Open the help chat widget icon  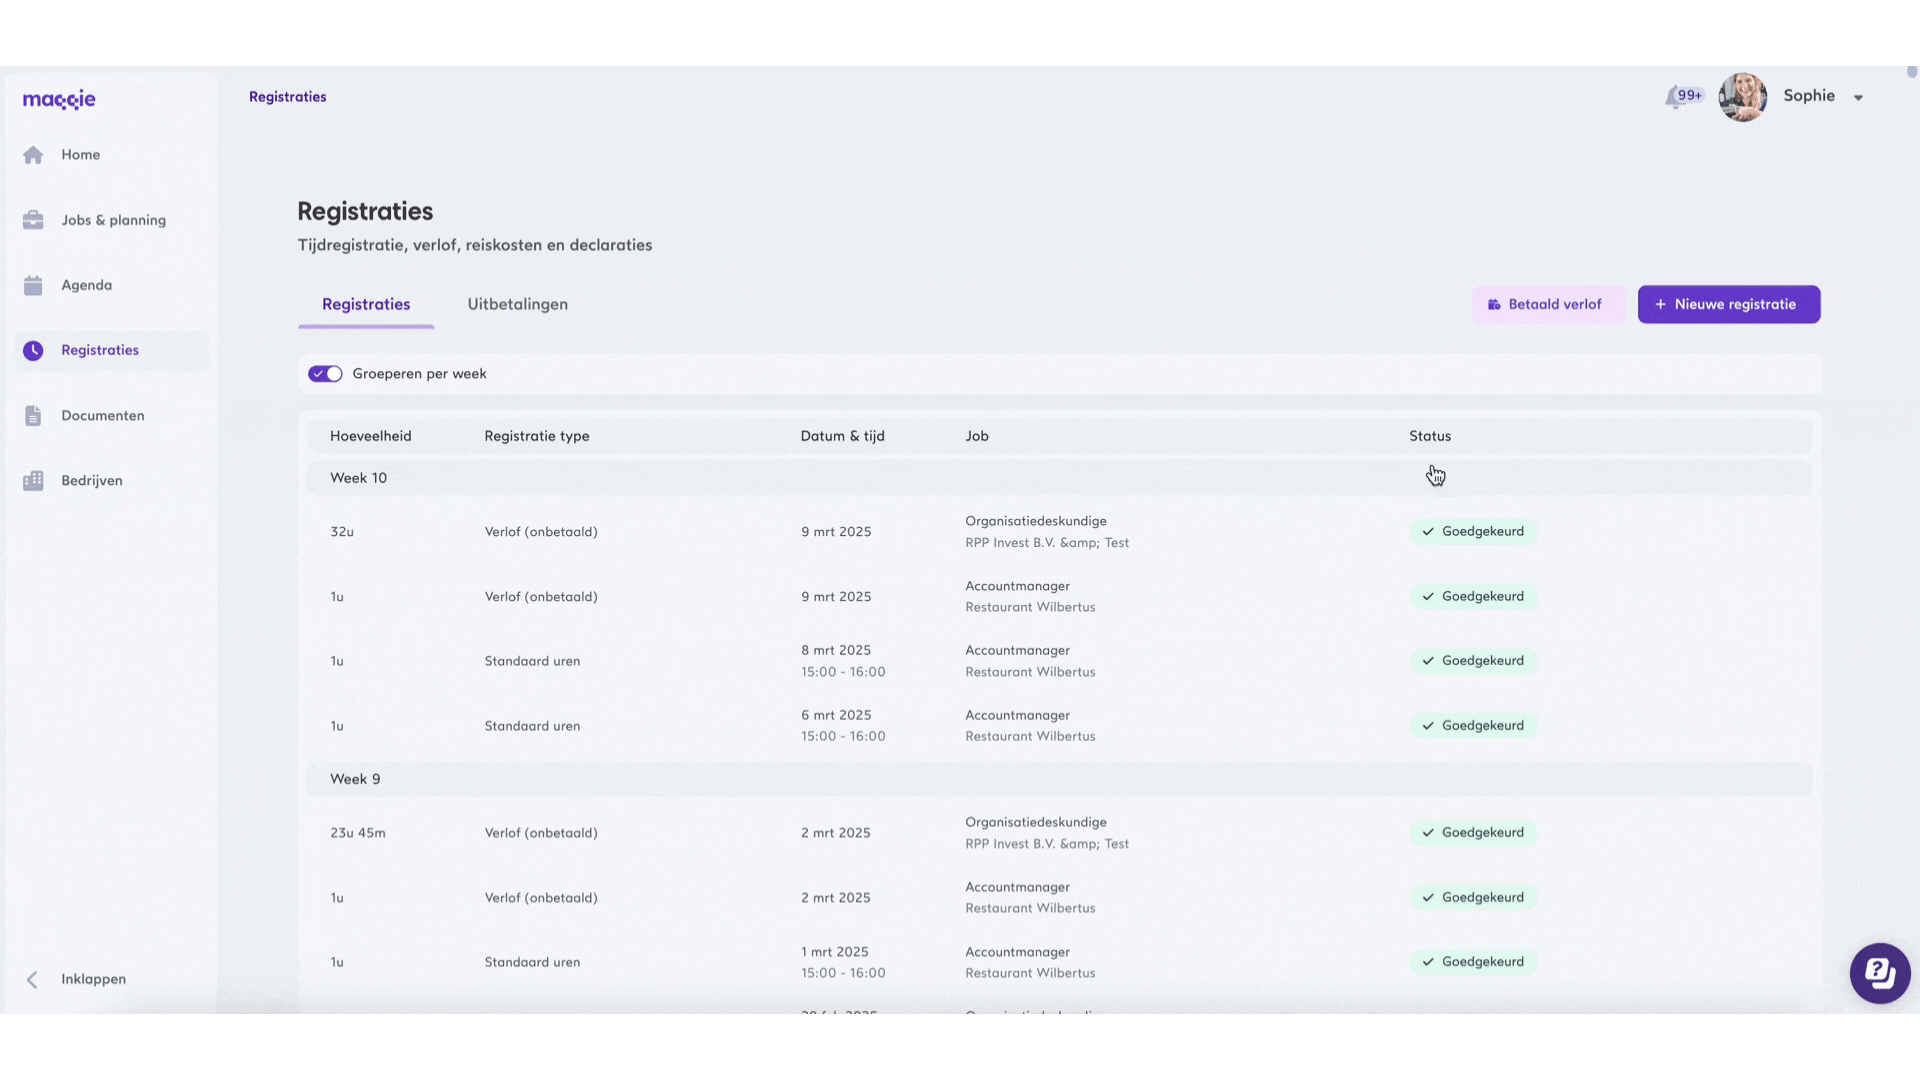[x=1879, y=972]
